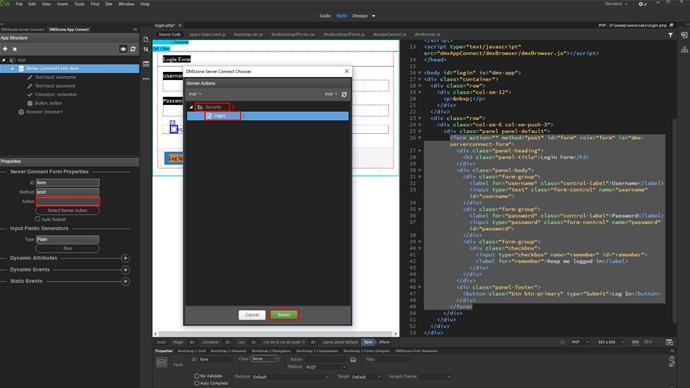Select the Server Connect Form tree row
Screen dimensions: 690x388
70,69
